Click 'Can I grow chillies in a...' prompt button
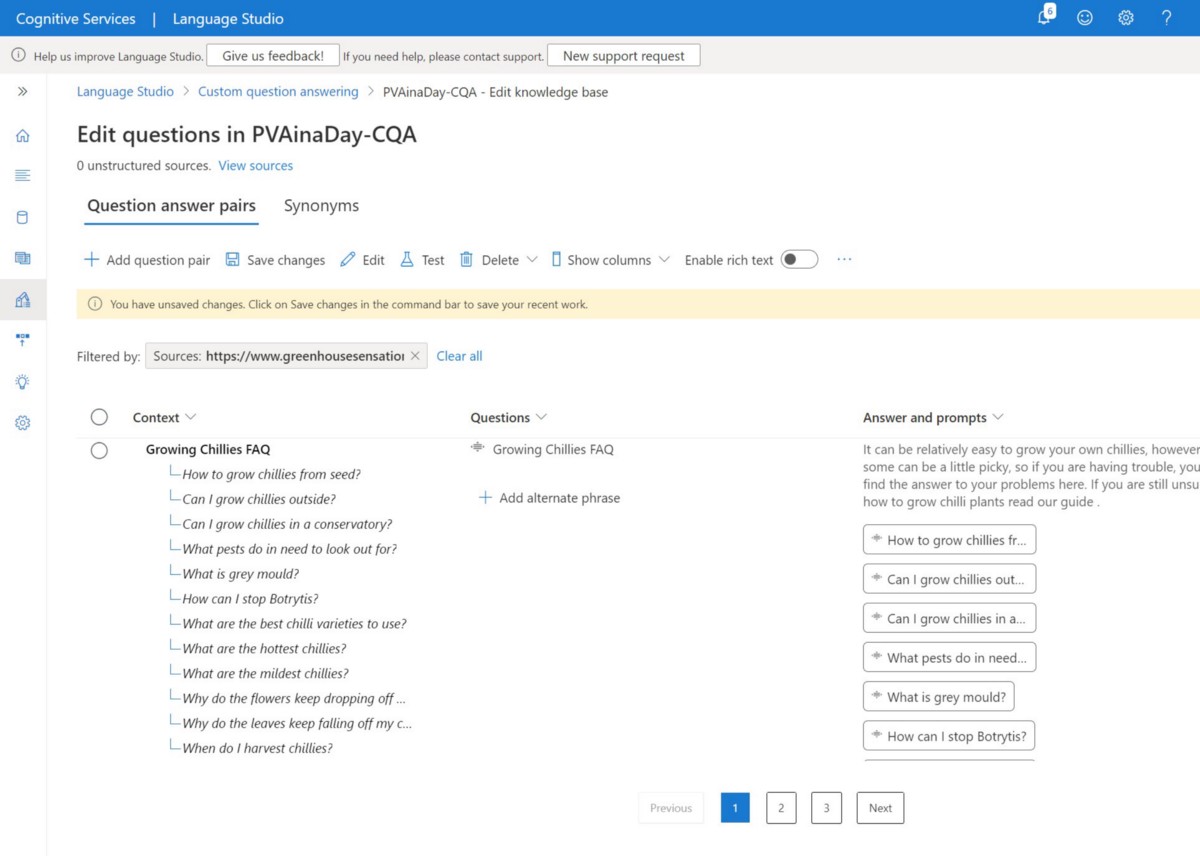 click(949, 619)
